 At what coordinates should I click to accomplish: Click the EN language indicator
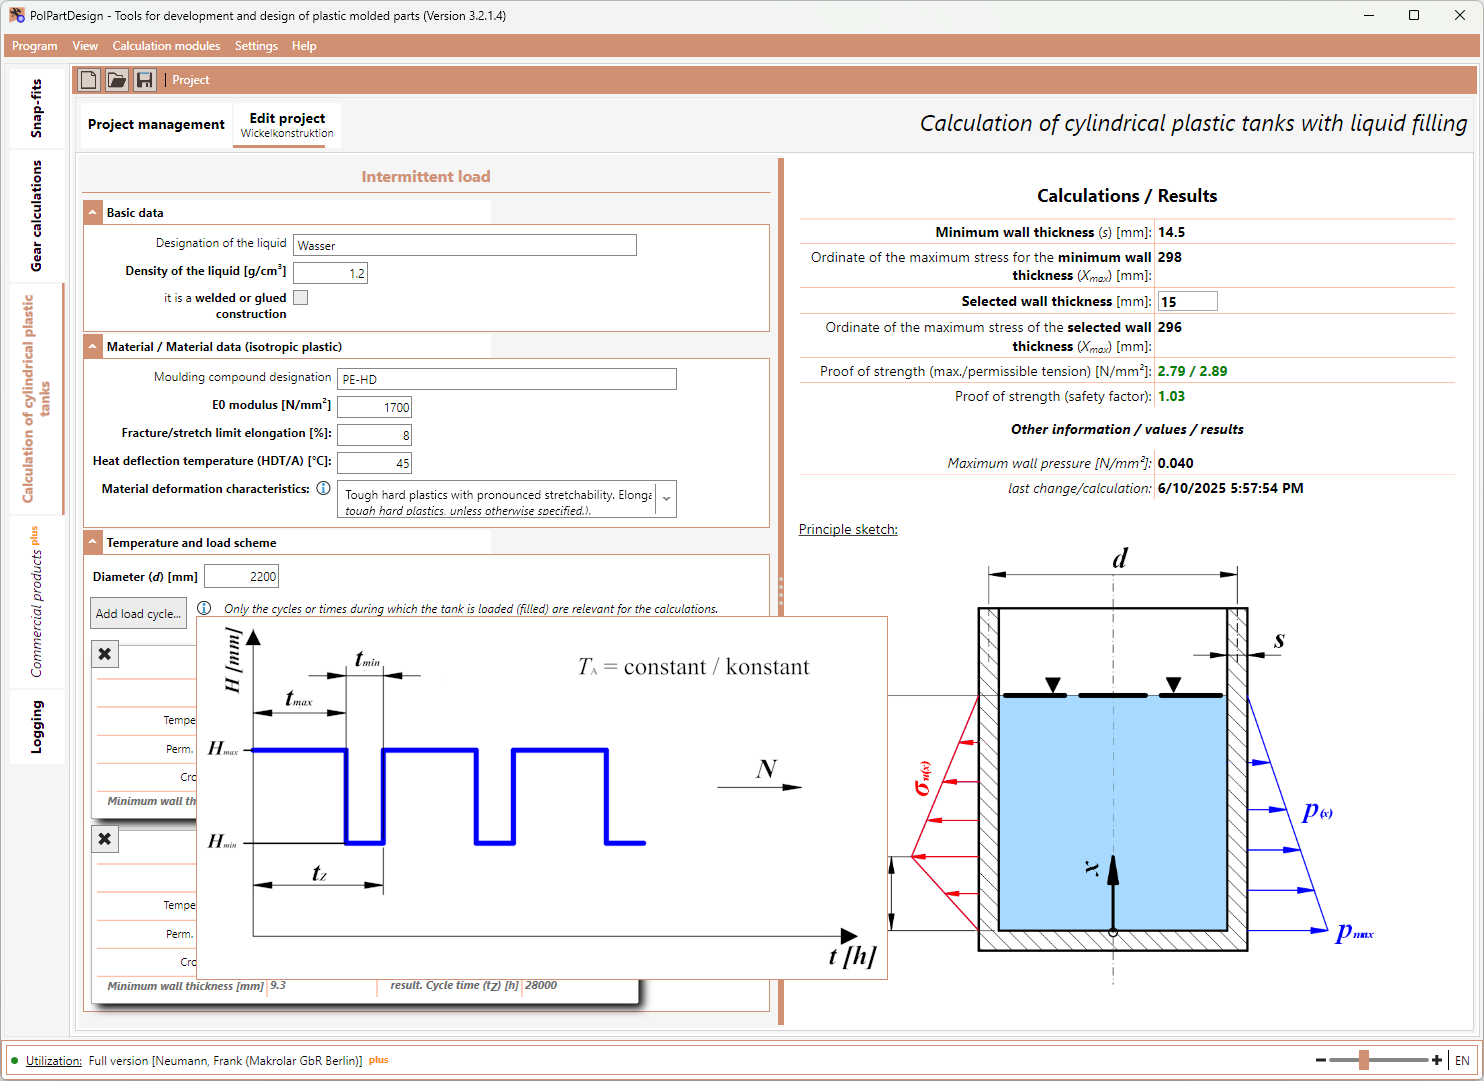point(1462,1061)
